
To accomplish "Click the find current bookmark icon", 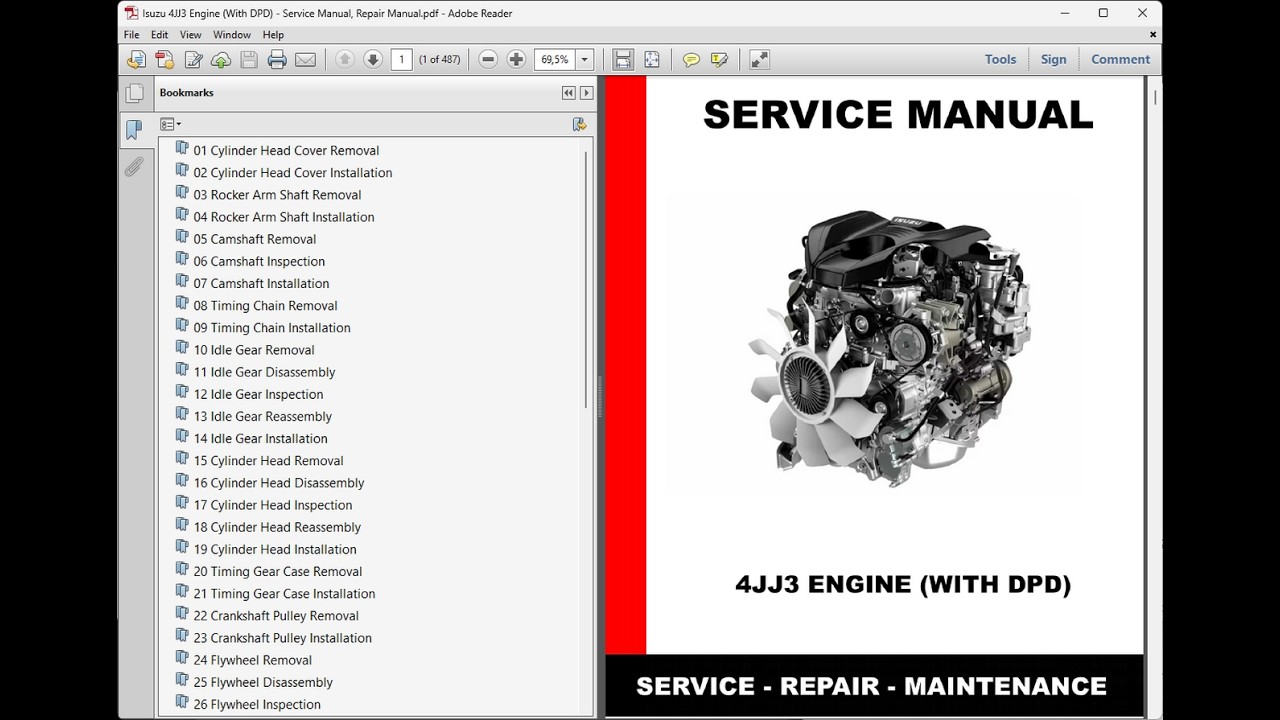I will tap(579, 124).
